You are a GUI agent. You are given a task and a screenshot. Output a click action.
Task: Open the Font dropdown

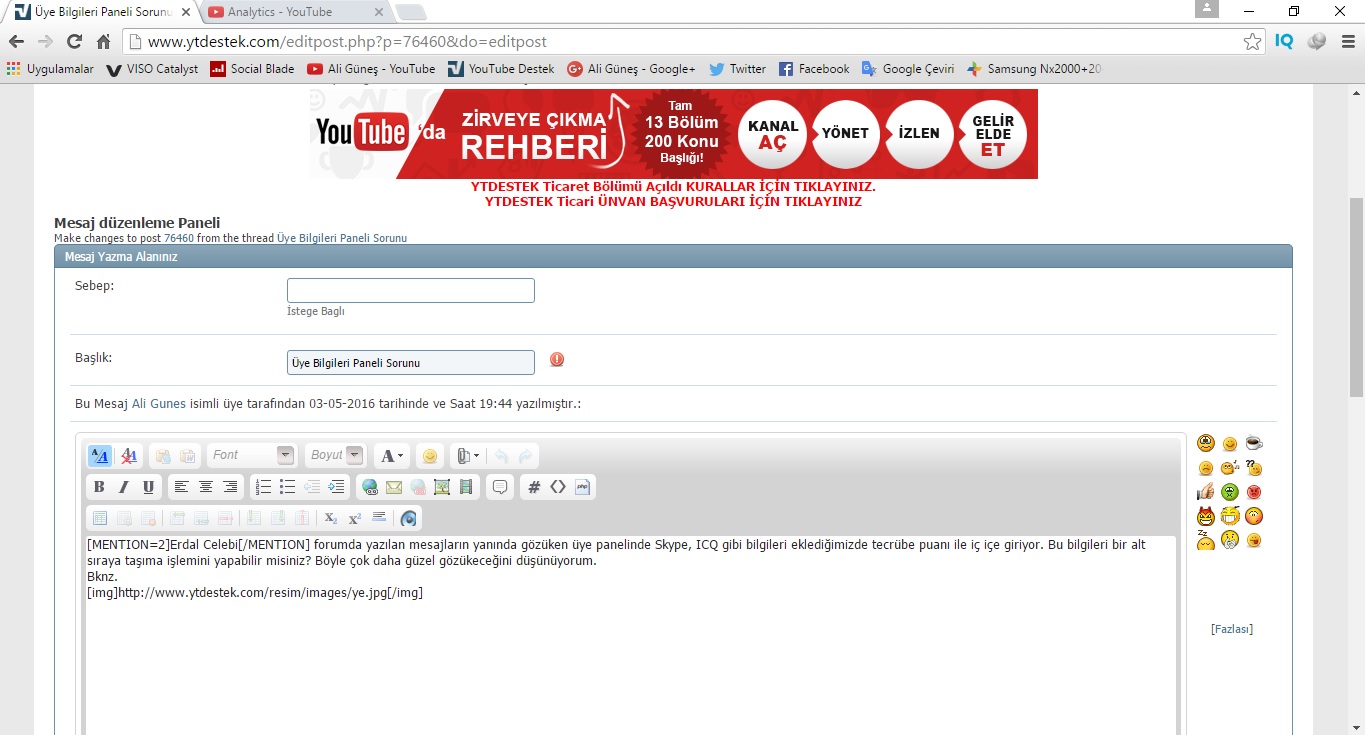[252, 455]
